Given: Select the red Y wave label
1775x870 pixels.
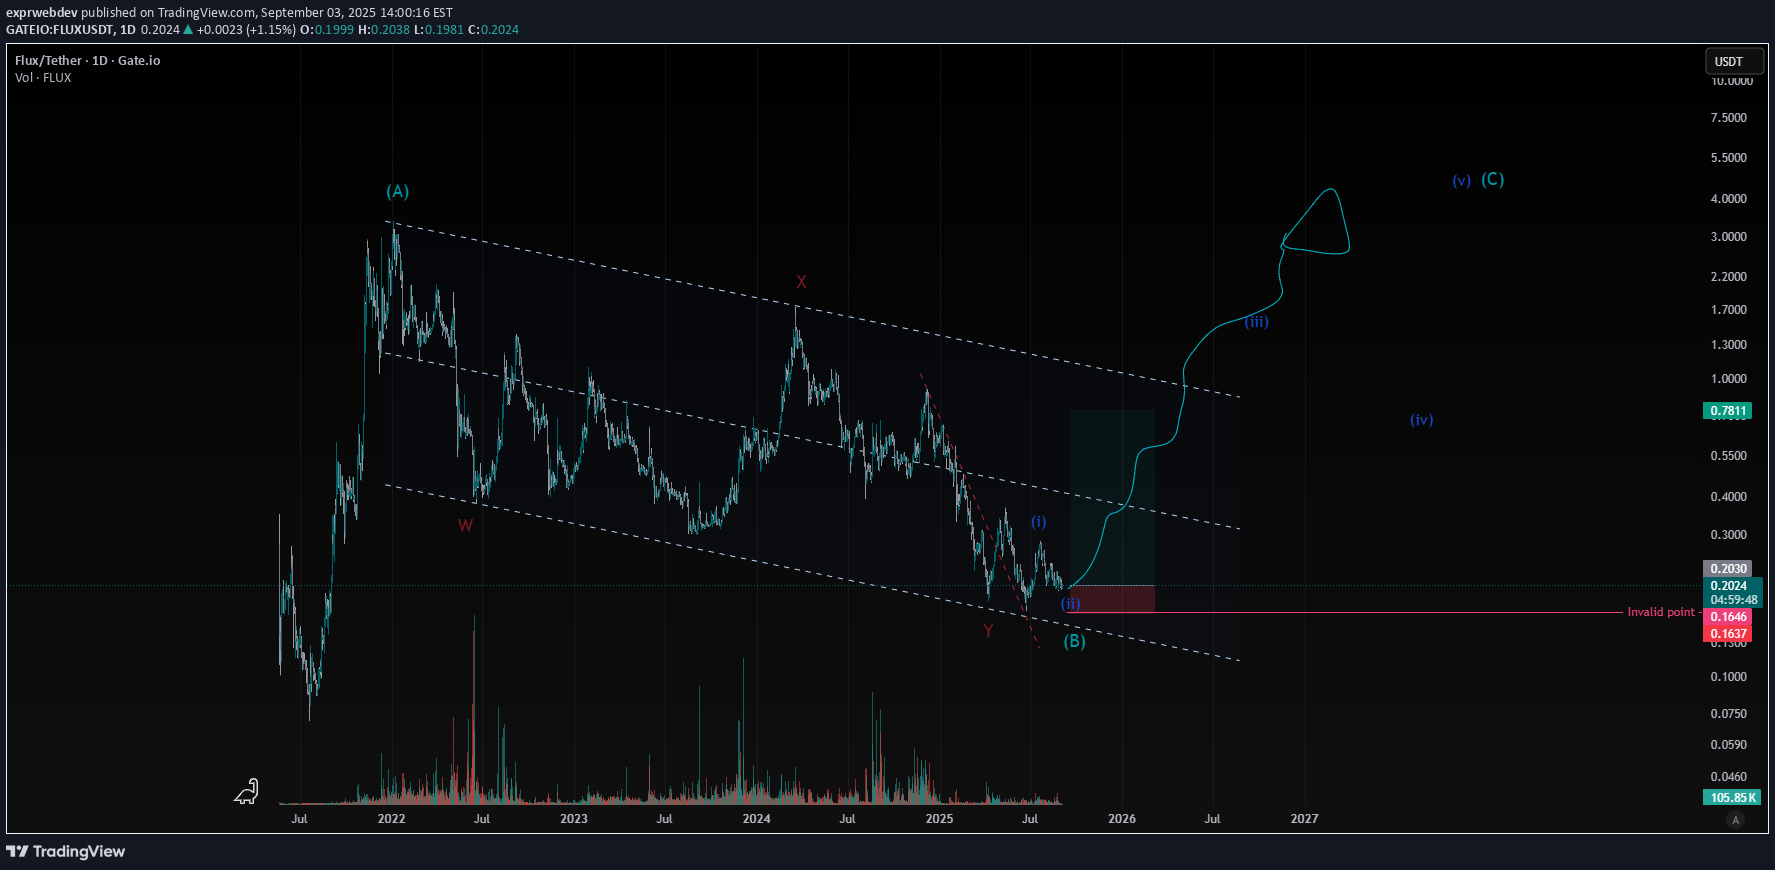Looking at the screenshot, I should pos(988,630).
